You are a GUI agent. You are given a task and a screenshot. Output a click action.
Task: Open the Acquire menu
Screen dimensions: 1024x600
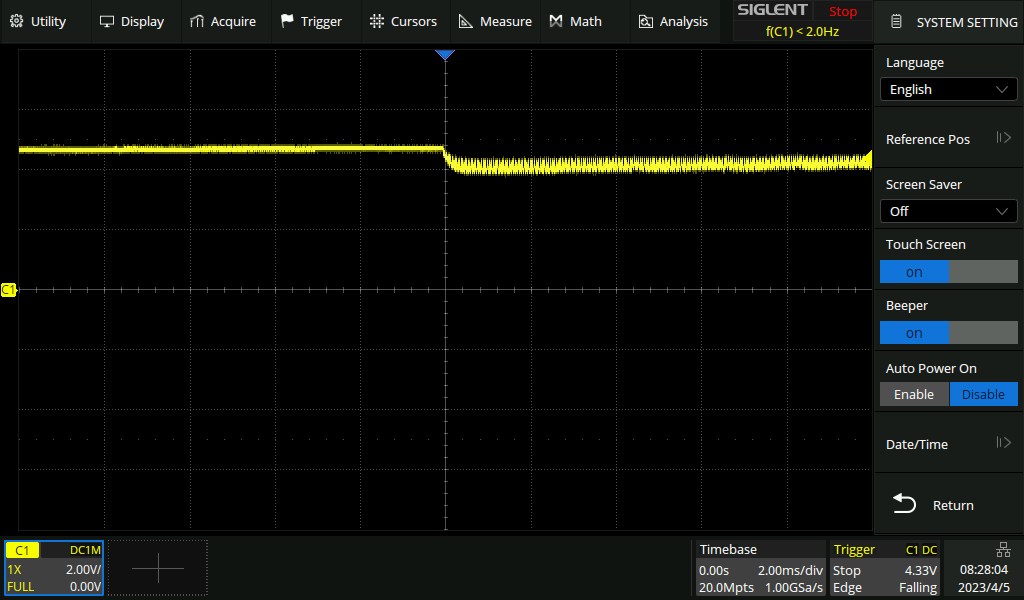click(x=222, y=21)
